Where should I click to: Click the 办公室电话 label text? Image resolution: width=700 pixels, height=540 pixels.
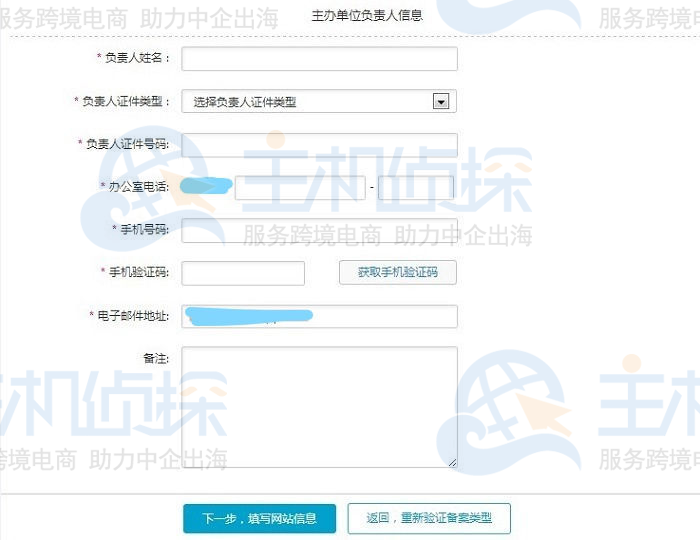click(x=139, y=187)
